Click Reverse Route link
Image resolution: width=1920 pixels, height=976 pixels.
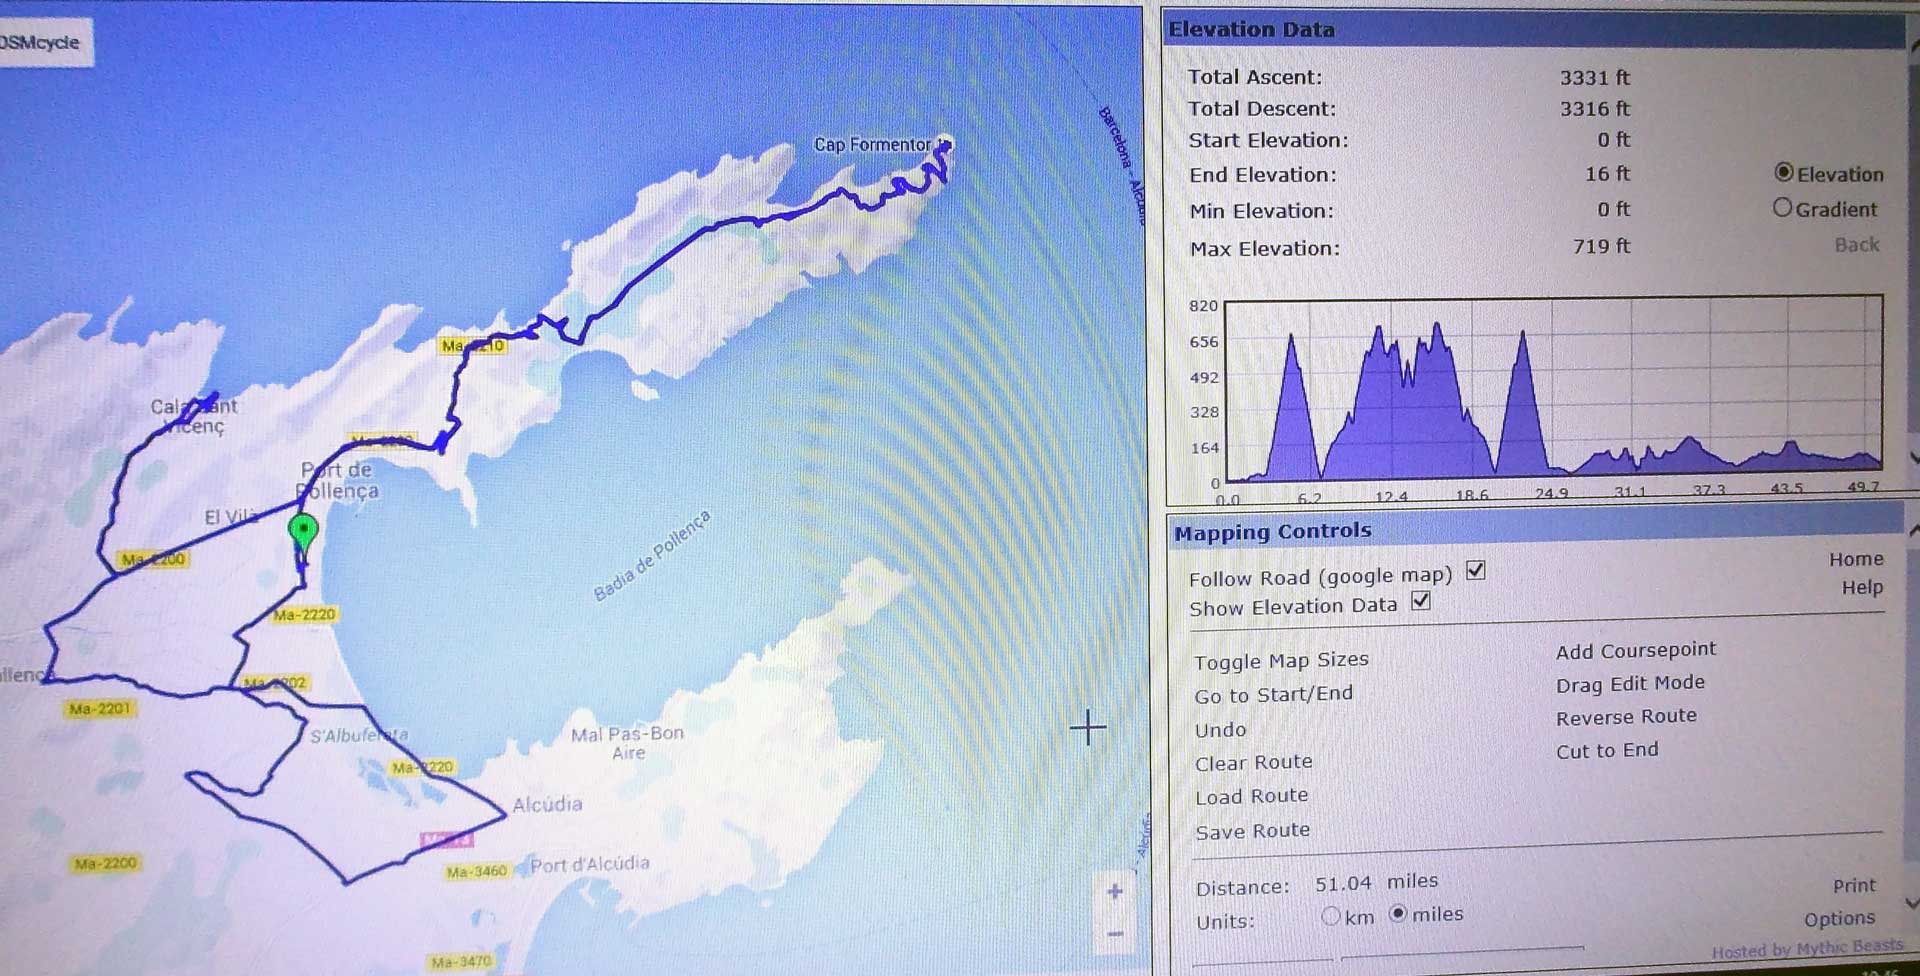click(1625, 717)
